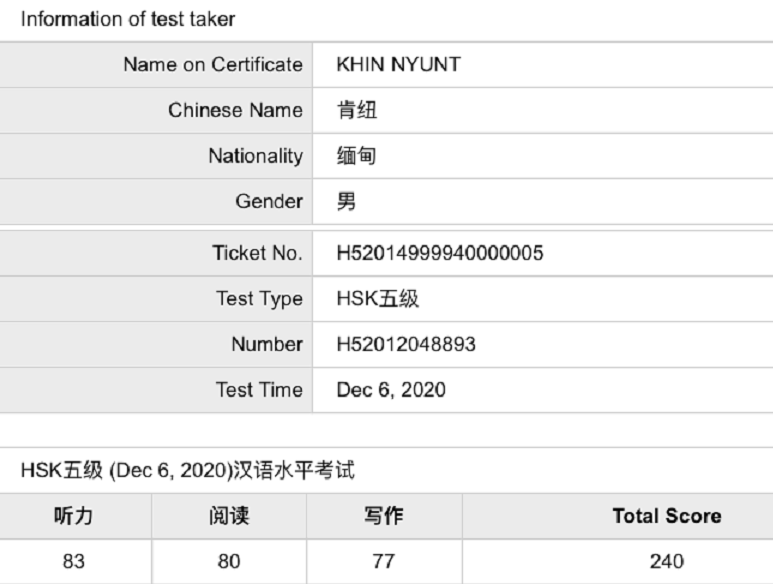Click the 写作 score of 77

pyautogui.click(x=384, y=561)
